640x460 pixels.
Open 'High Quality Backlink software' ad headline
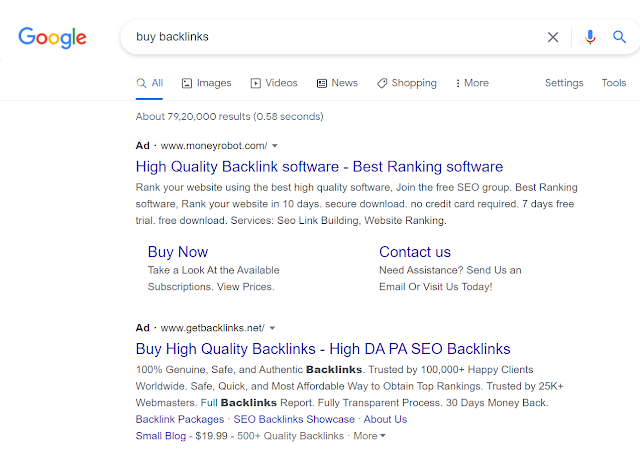[319, 167]
